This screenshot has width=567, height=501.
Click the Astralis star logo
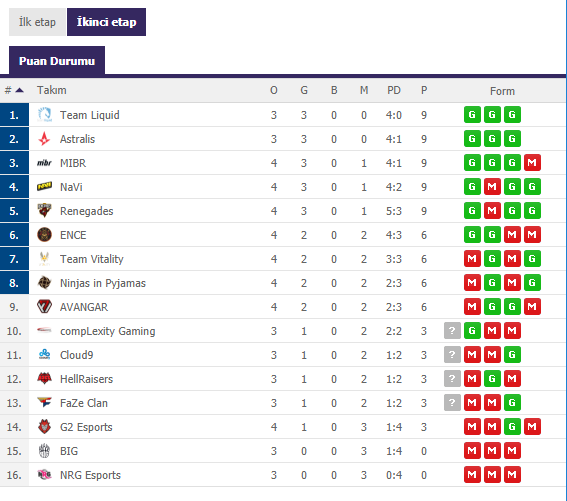click(x=44, y=139)
